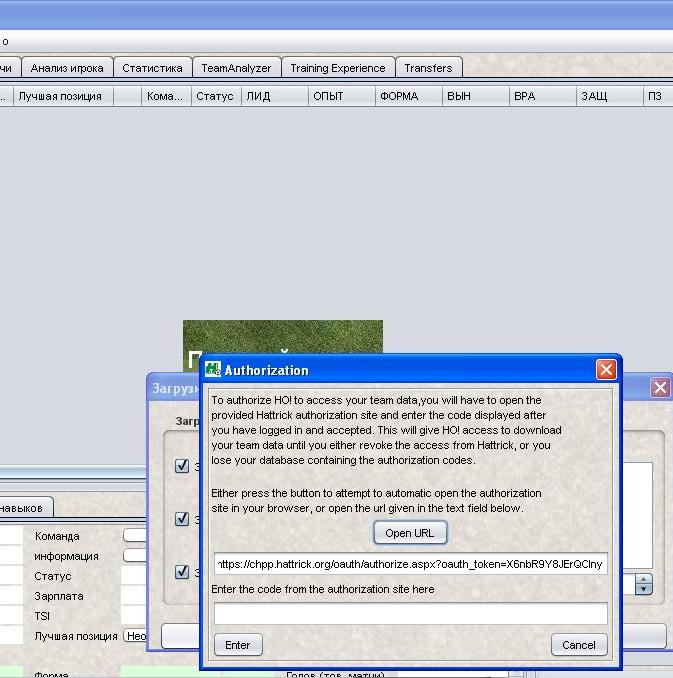This screenshot has width=673, height=678.
Task: Click the HO! icon in Authorization title bar
Action: click(213, 369)
